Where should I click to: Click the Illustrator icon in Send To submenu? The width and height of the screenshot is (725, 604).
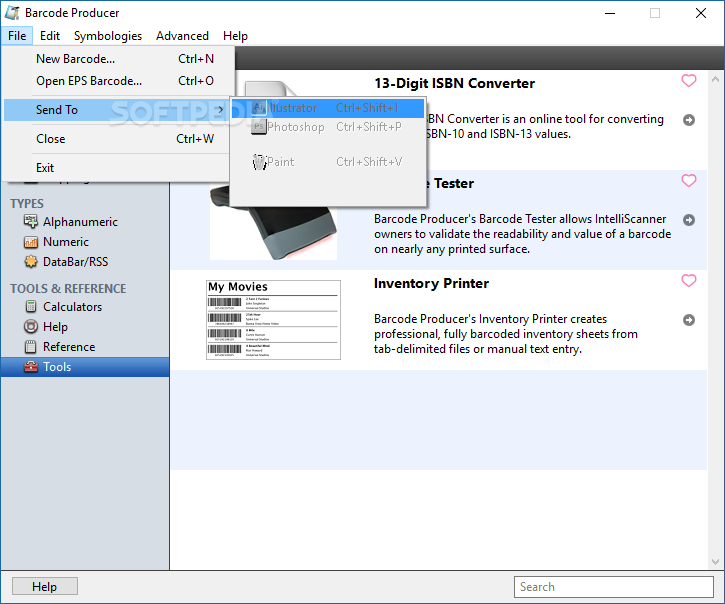point(259,108)
